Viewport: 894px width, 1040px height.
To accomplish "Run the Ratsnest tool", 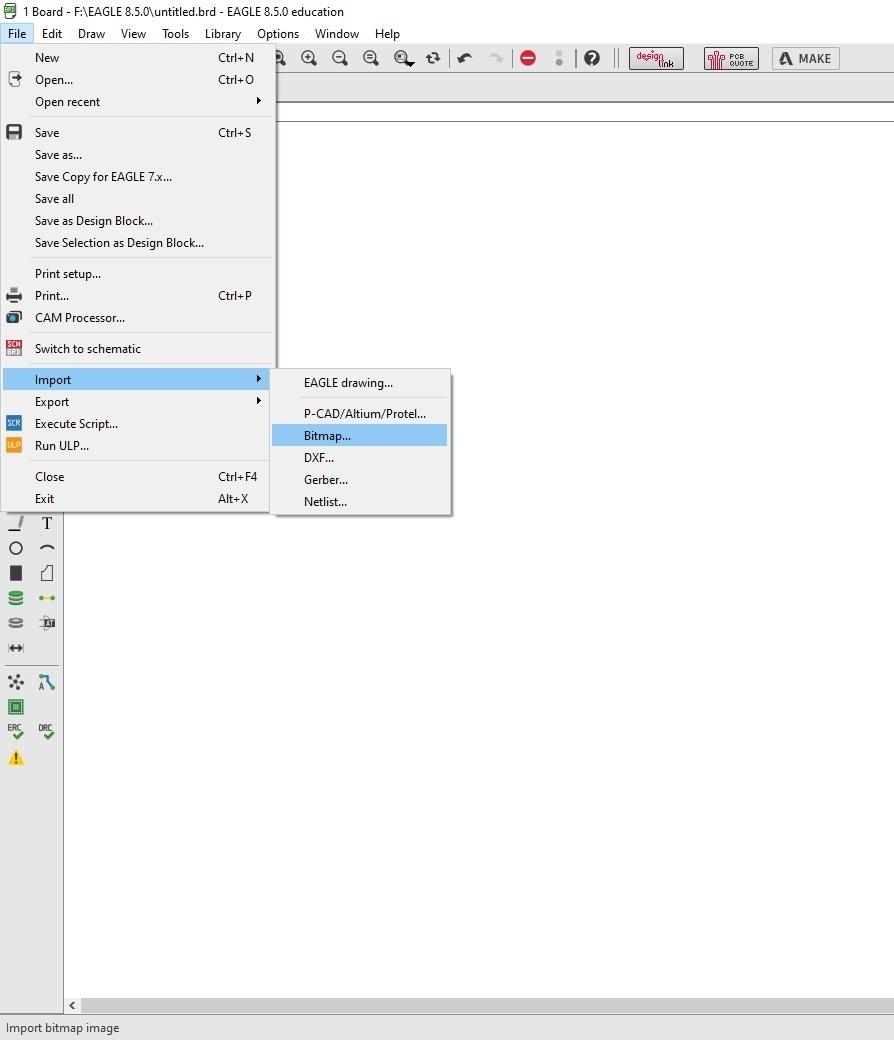I will pyautogui.click(x=16, y=682).
